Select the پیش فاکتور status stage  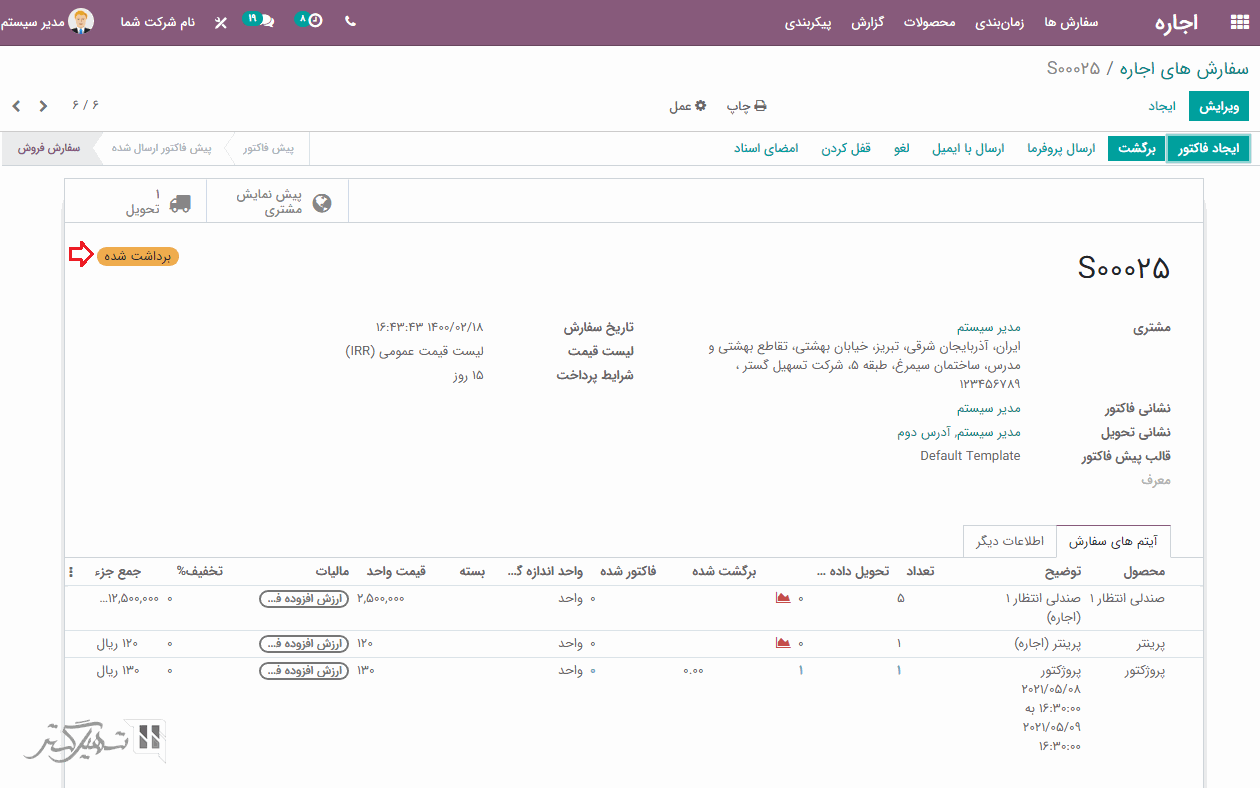(268, 148)
